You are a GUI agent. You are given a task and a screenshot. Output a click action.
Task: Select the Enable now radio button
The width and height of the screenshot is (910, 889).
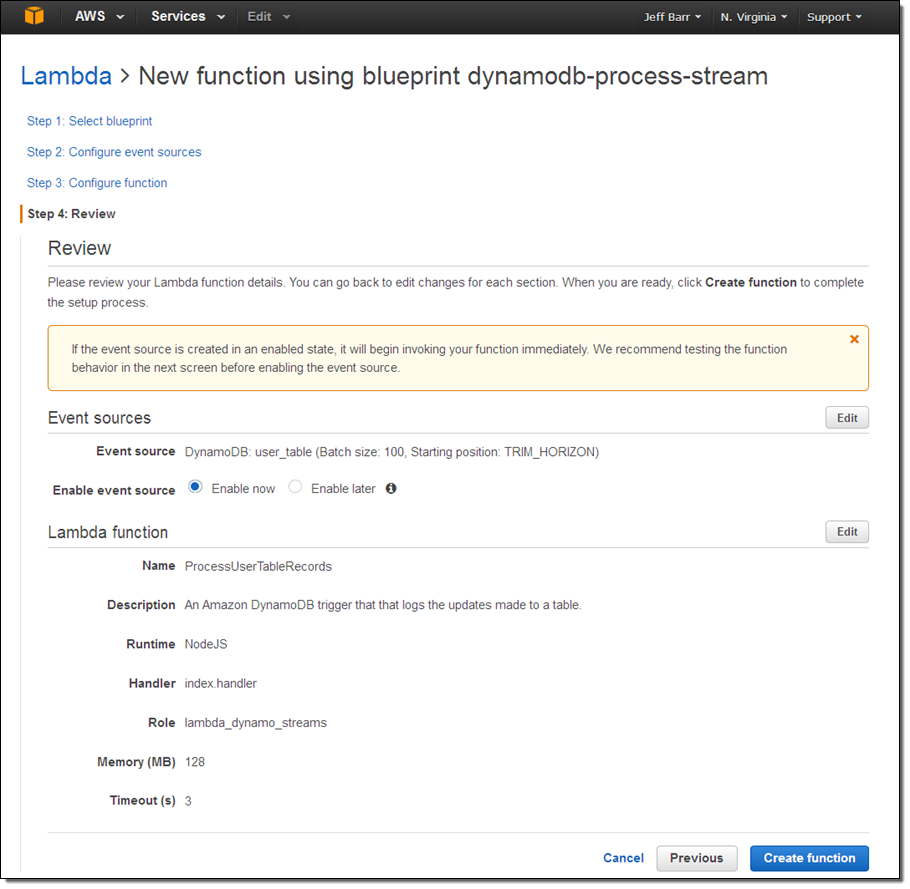(x=196, y=488)
